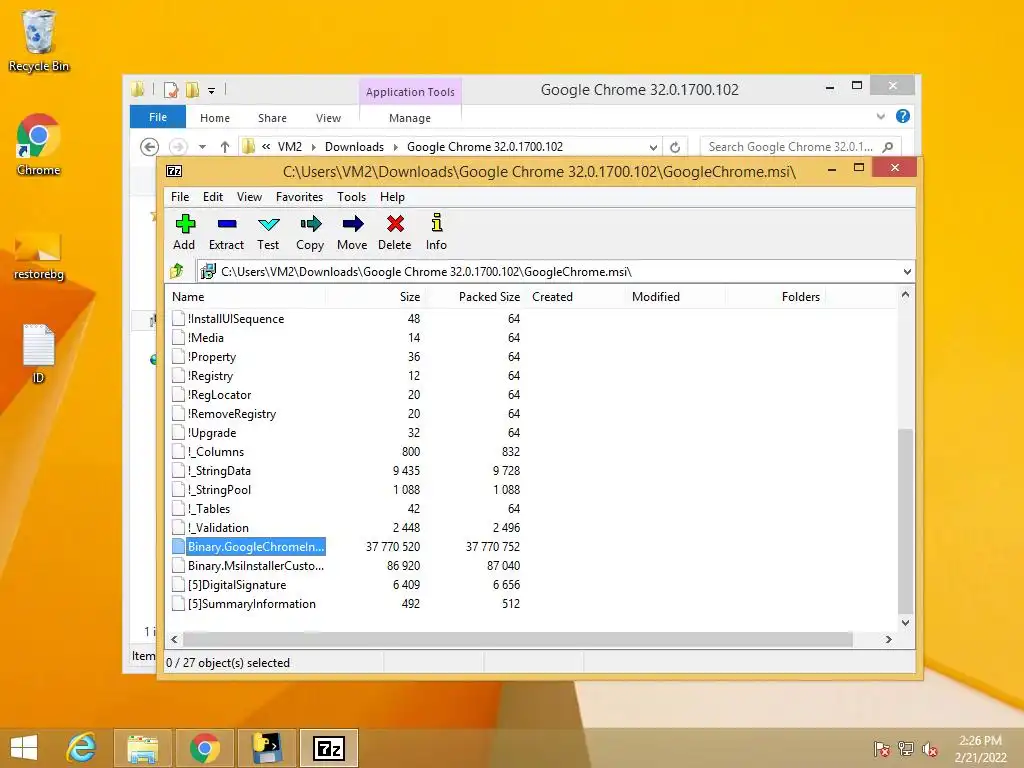The width and height of the screenshot is (1024, 768).
Task: Click Explorer's refresh button
Action: click(x=675, y=147)
